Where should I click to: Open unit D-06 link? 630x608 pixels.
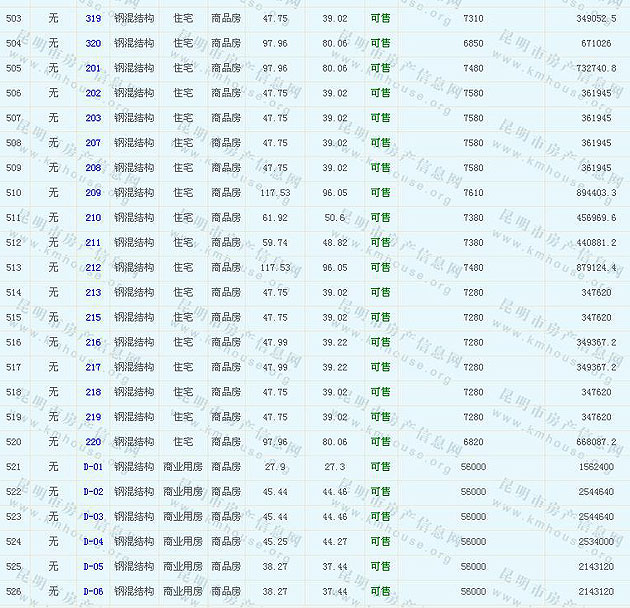point(93,592)
